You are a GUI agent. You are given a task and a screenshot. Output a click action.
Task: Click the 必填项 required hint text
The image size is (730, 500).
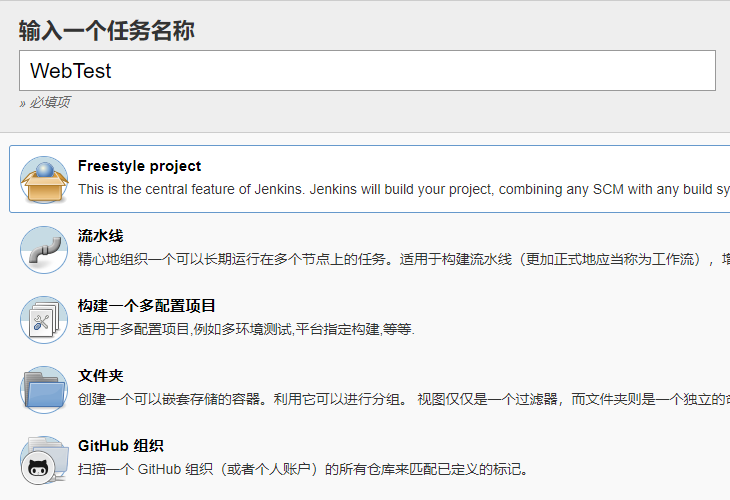coord(45,102)
